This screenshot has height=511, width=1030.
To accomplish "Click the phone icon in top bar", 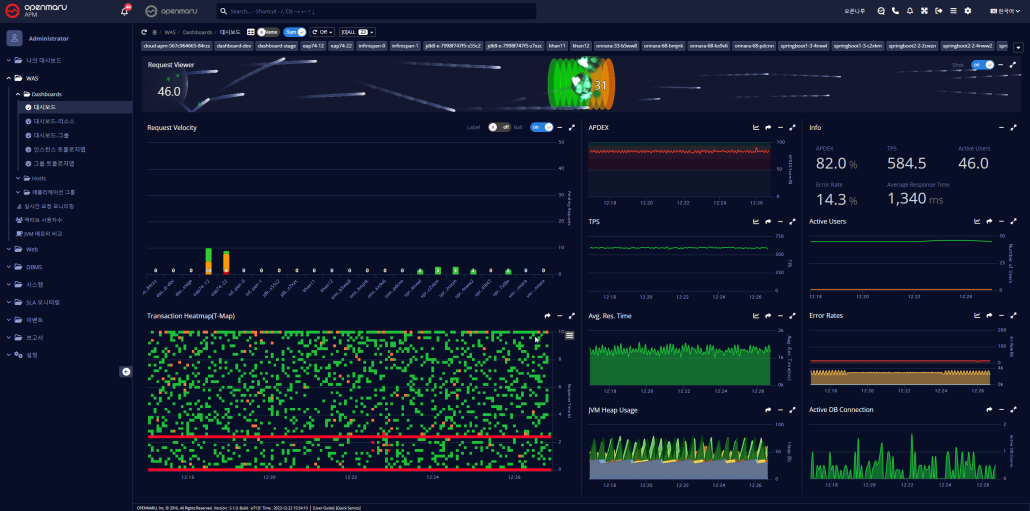I will (895, 11).
